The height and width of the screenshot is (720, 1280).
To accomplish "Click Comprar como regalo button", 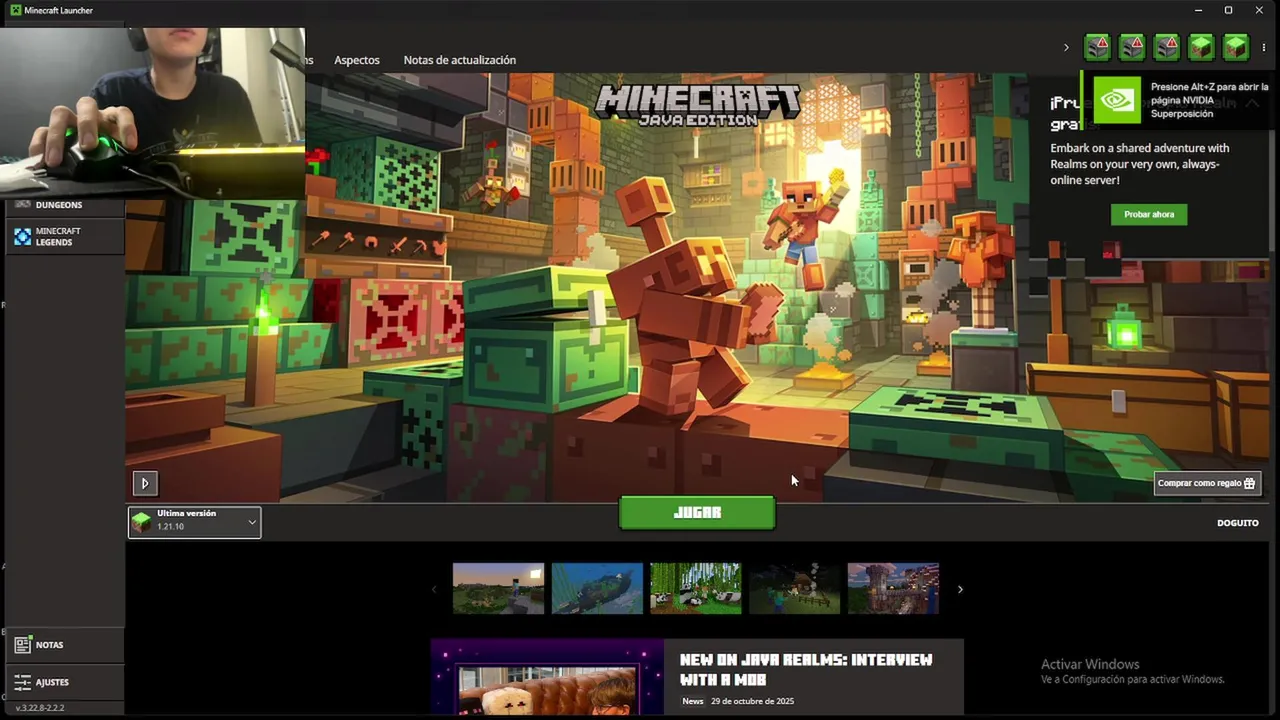I will 1205,483.
